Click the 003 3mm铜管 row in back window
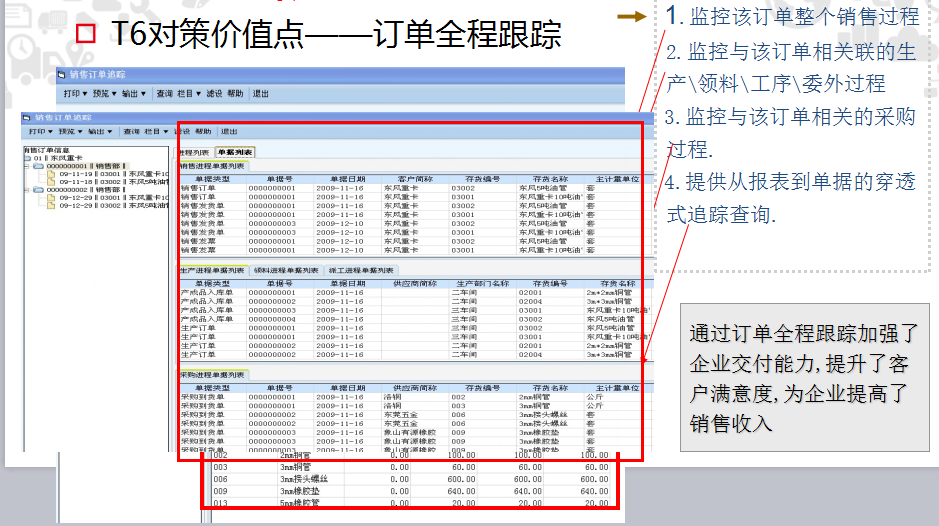This screenshot has width=939, height=526. 411,467
